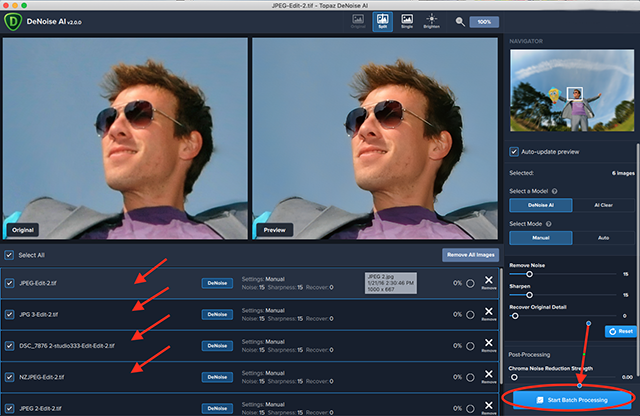Open the Brighten option
This screenshot has height=416, width=640.
pos(431,22)
